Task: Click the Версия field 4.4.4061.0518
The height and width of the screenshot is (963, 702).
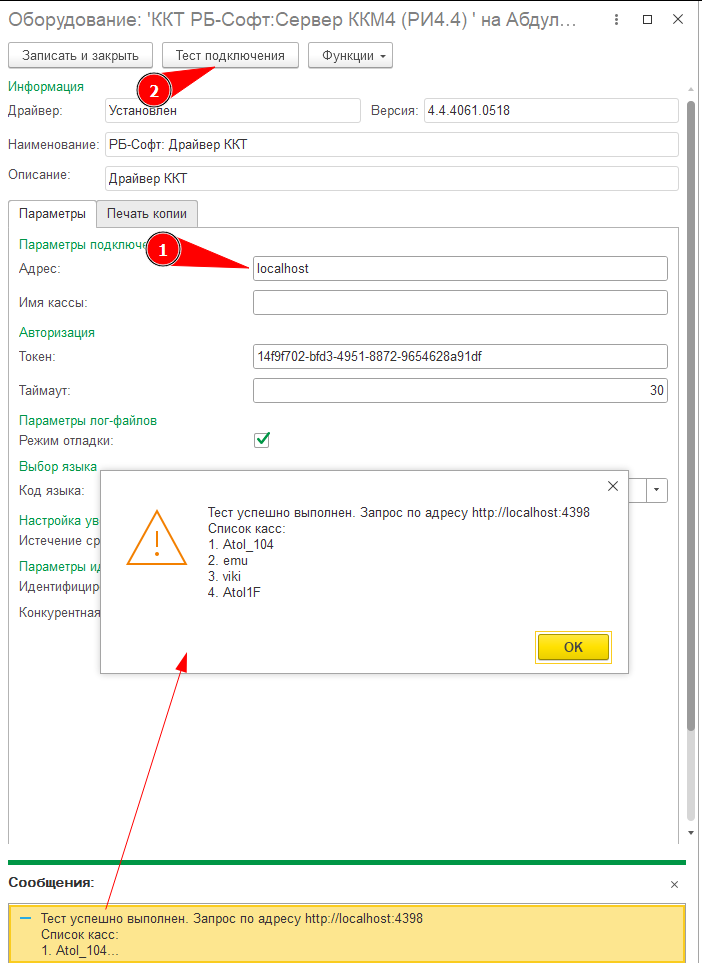Action: pos(551,111)
